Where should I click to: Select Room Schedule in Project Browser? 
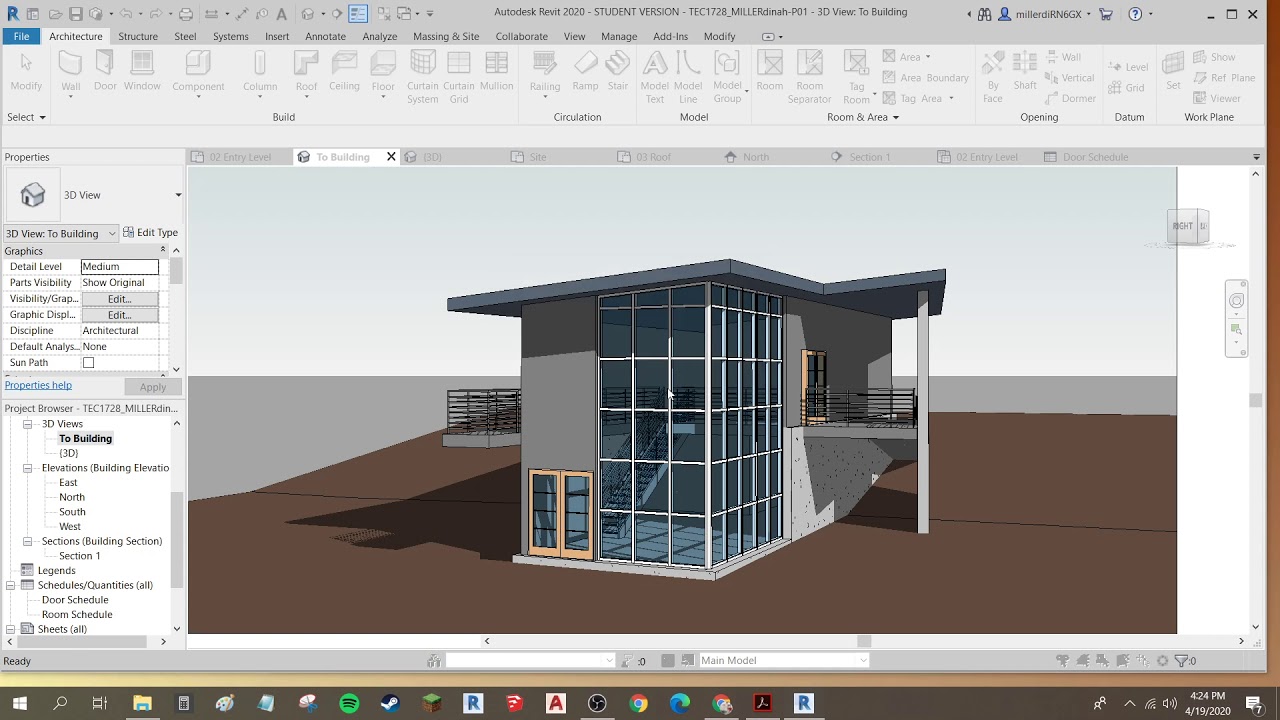tap(77, 615)
